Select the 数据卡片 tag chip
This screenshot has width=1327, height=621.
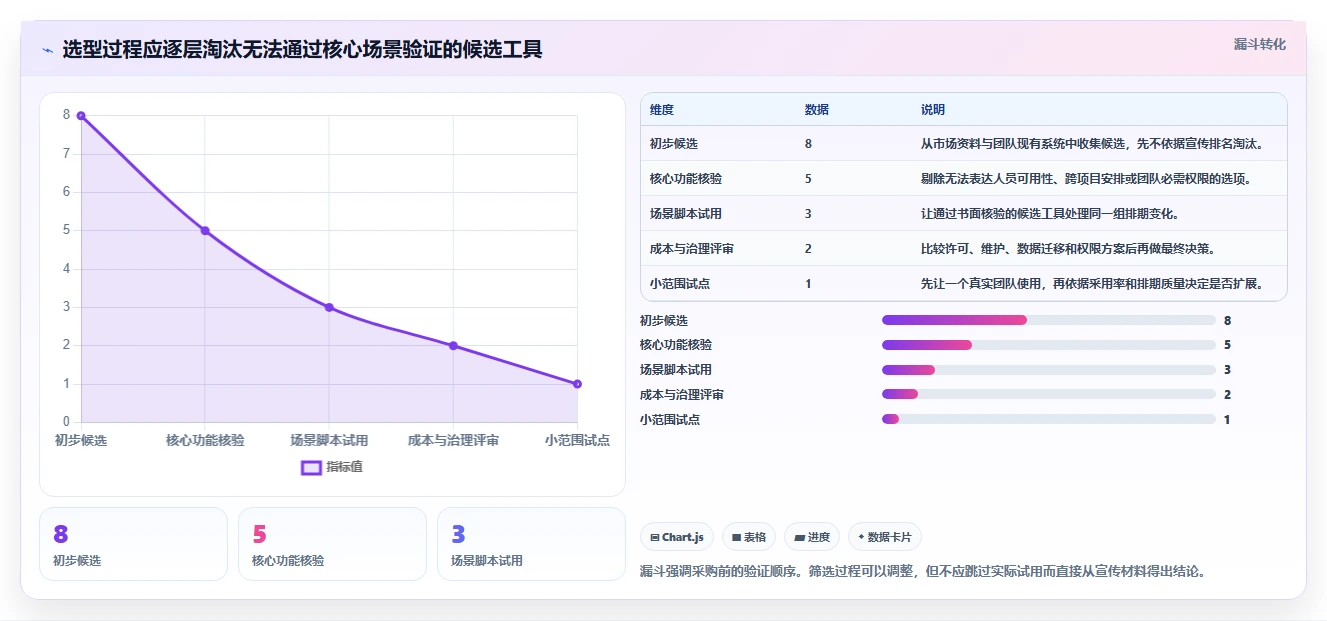(884, 537)
